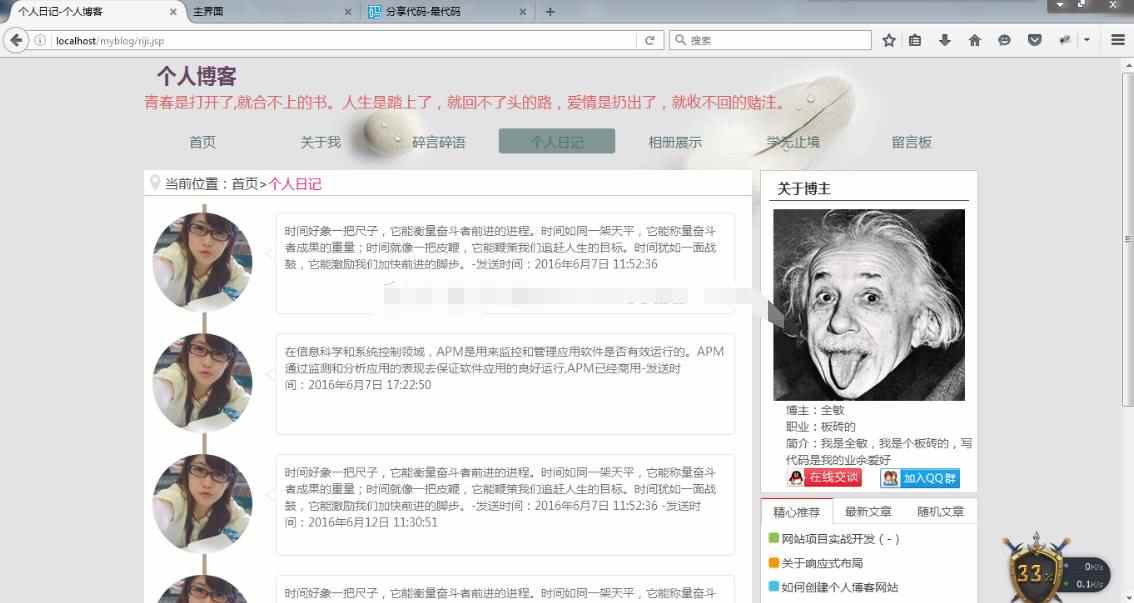Open the downloads arrow icon
This screenshot has height=603, width=1134.
point(945,40)
